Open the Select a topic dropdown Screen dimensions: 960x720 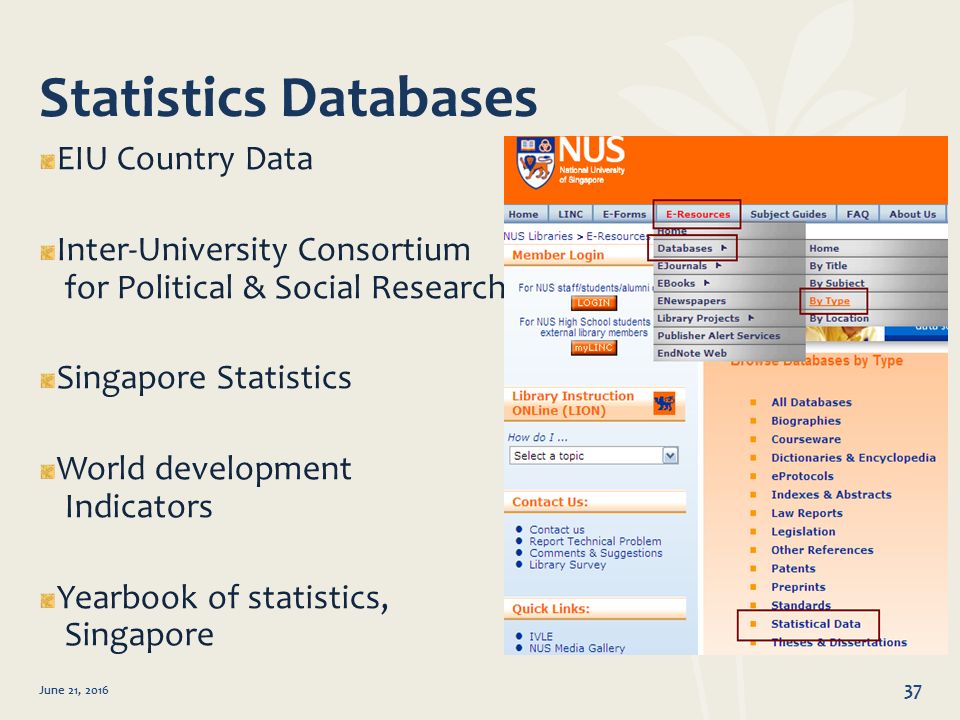[594, 456]
